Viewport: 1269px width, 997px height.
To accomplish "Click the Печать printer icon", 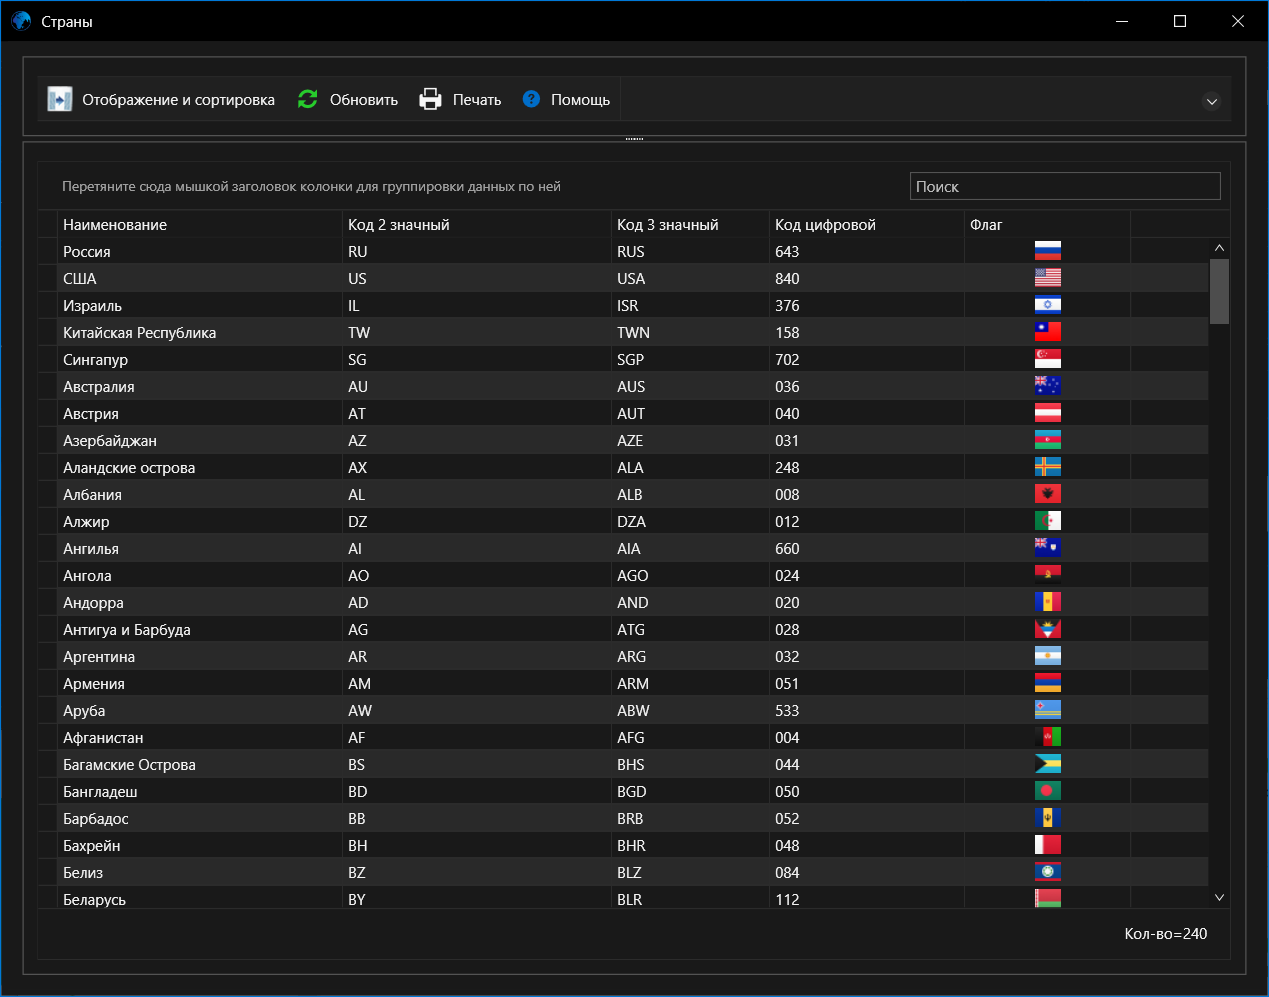I will (430, 99).
